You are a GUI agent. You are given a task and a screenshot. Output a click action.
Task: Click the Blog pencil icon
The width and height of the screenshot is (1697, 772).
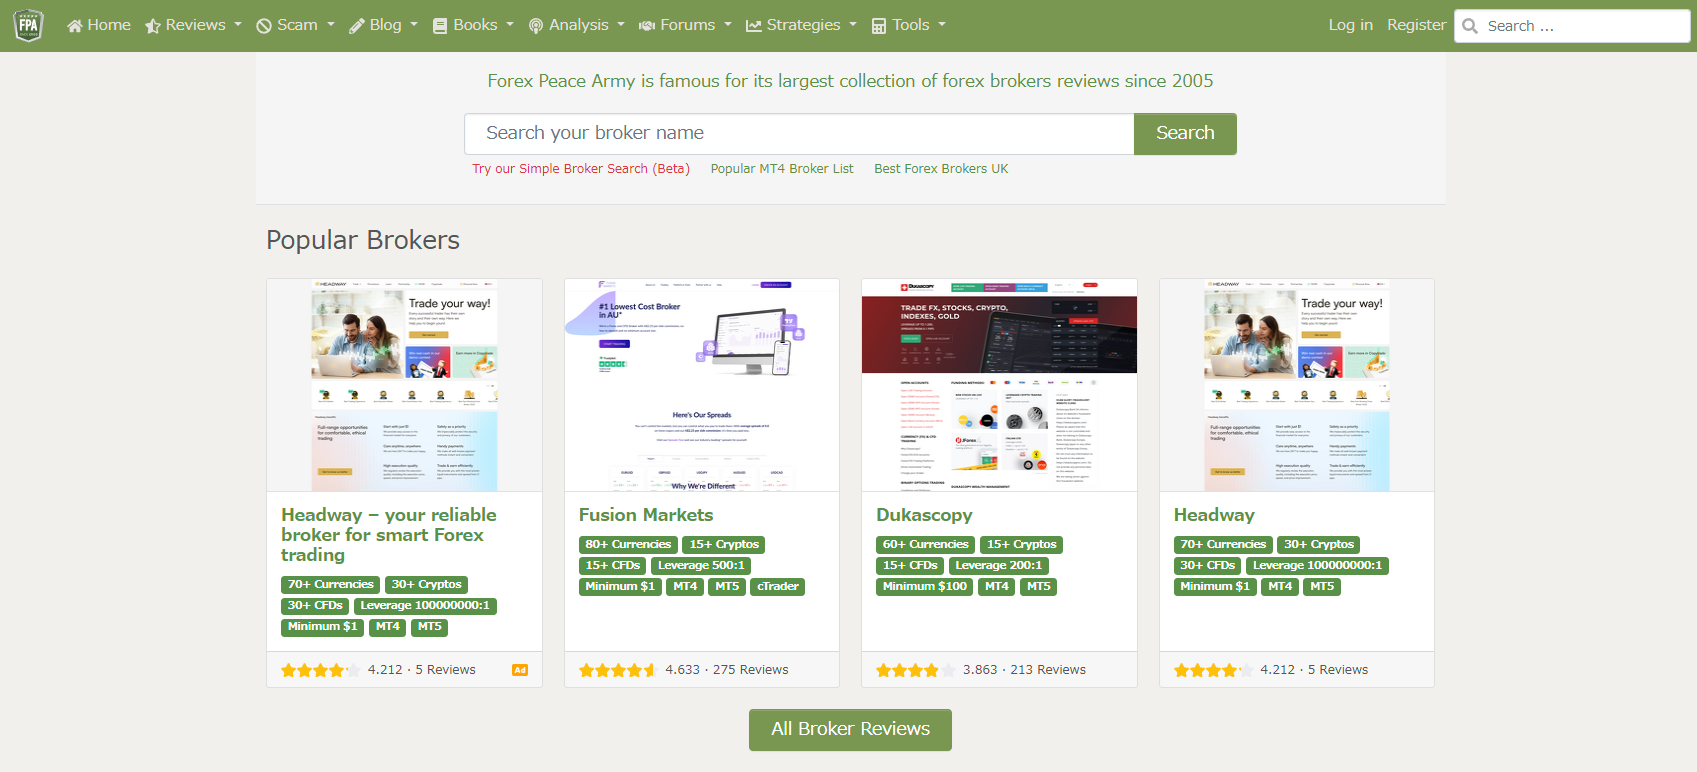(357, 26)
